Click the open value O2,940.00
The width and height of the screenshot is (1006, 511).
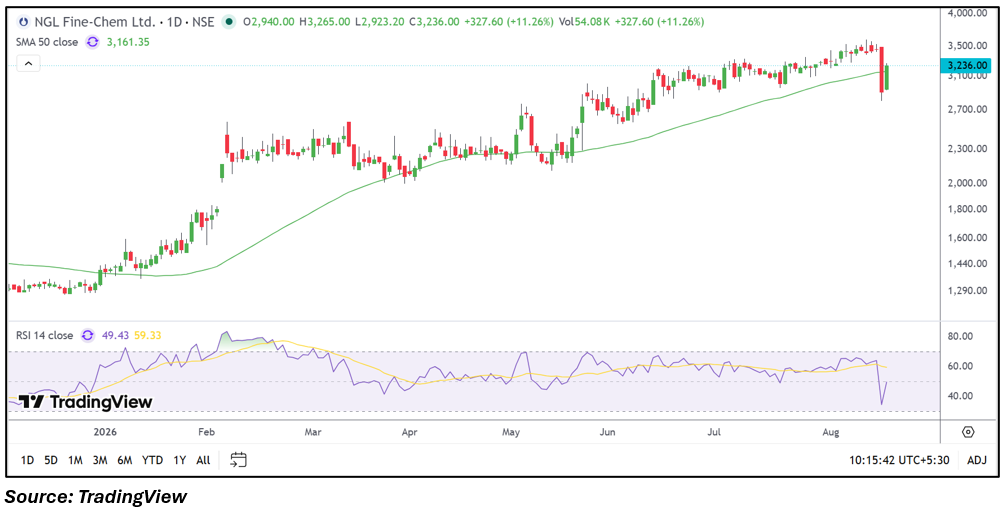tap(269, 22)
